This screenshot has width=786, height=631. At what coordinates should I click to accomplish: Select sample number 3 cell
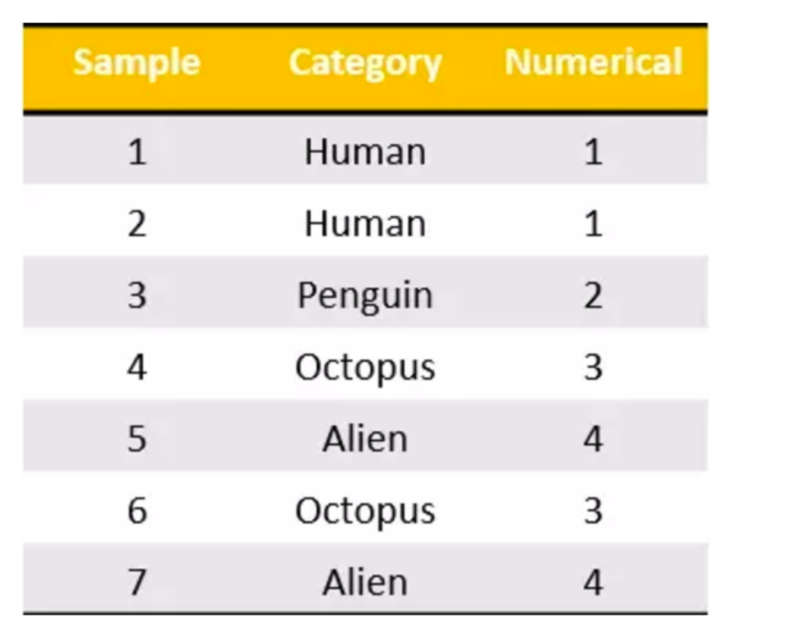click(x=137, y=295)
